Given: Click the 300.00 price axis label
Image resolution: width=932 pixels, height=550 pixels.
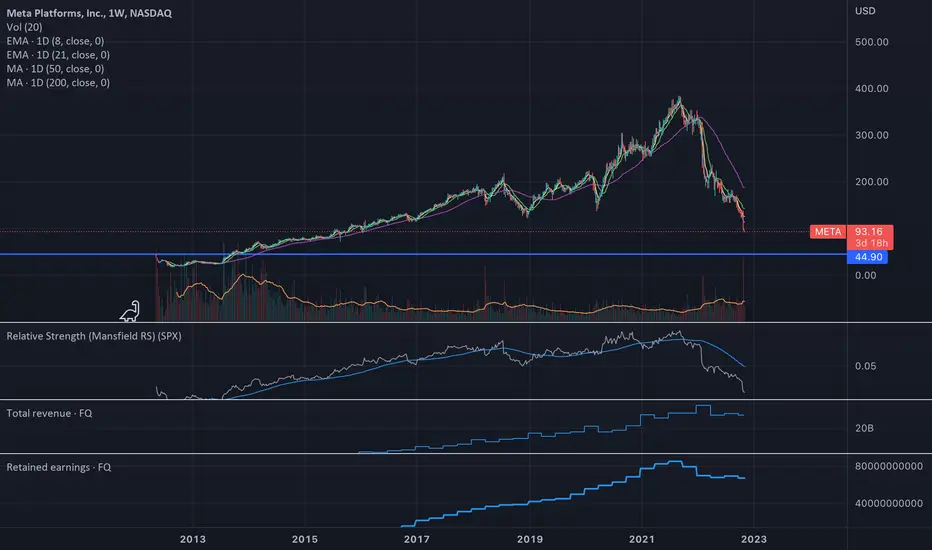Looking at the screenshot, I should [872, 136].
